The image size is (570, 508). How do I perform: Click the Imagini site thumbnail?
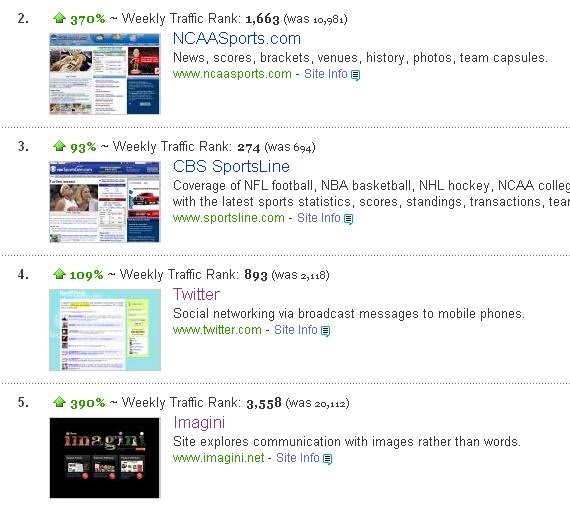tap(105, 458)
